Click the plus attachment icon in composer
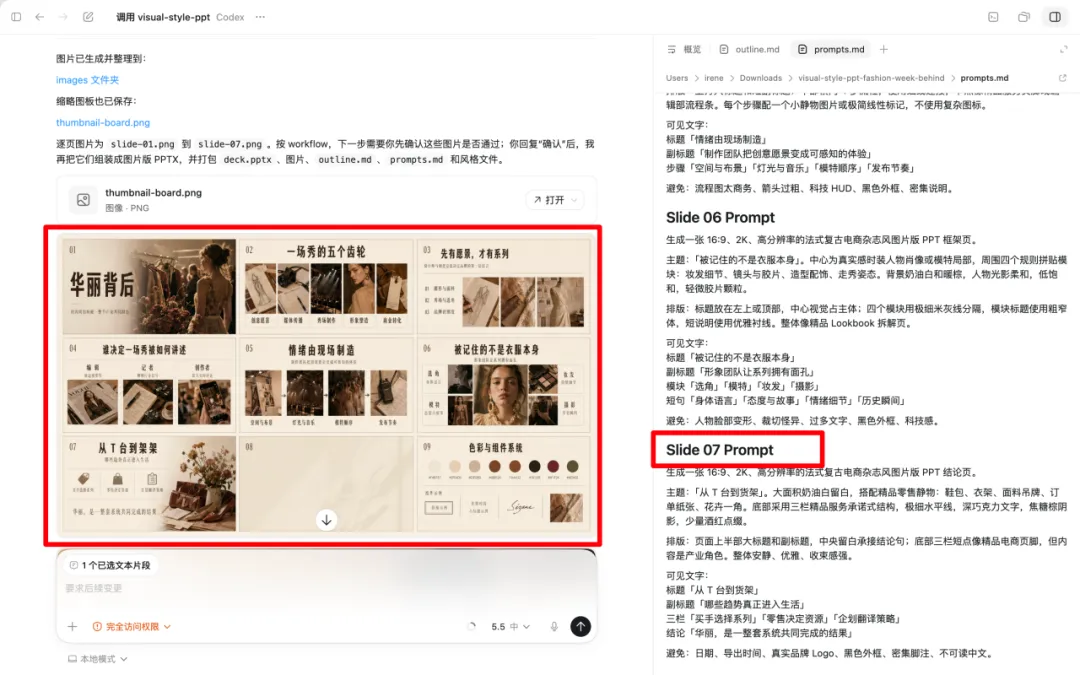Image resolution: width=1080 pixels, height=675 pixels. [72, 627]
